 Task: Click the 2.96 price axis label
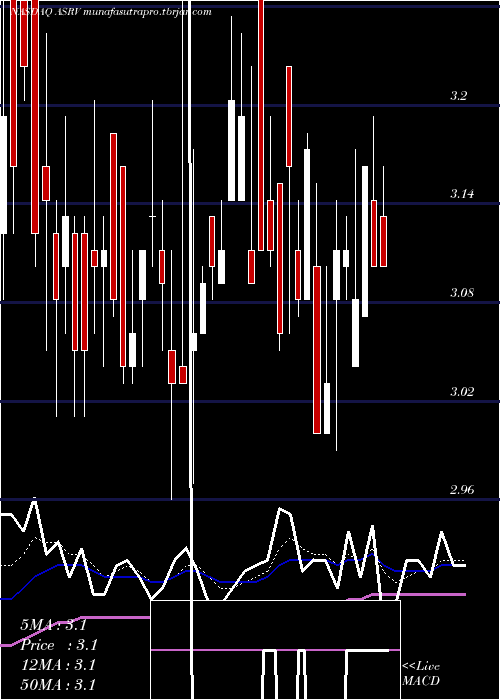tap(461, 490)
